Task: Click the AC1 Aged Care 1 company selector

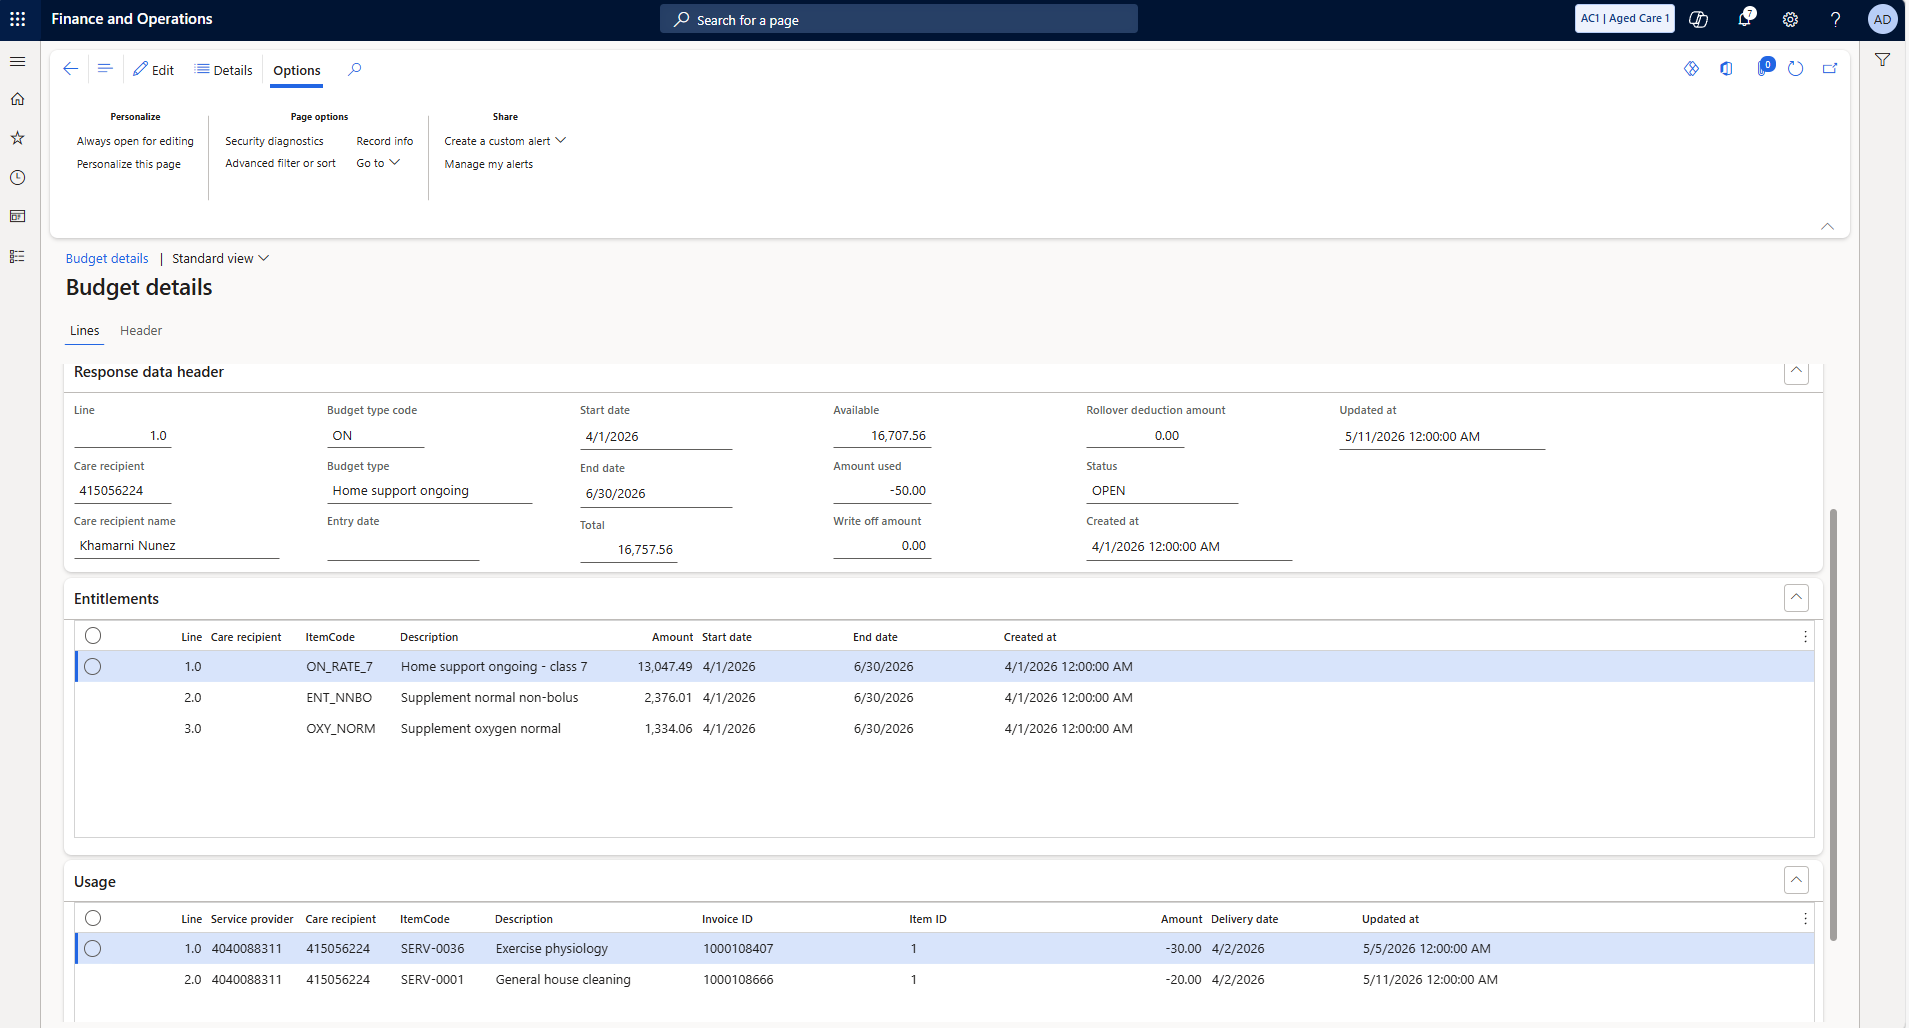Action: click(1625, 18)
